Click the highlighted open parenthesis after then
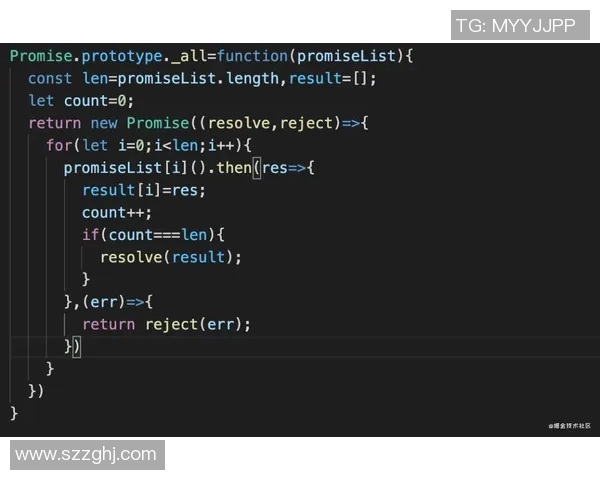This screenshot has width=600, height=480. pos(257,168)
